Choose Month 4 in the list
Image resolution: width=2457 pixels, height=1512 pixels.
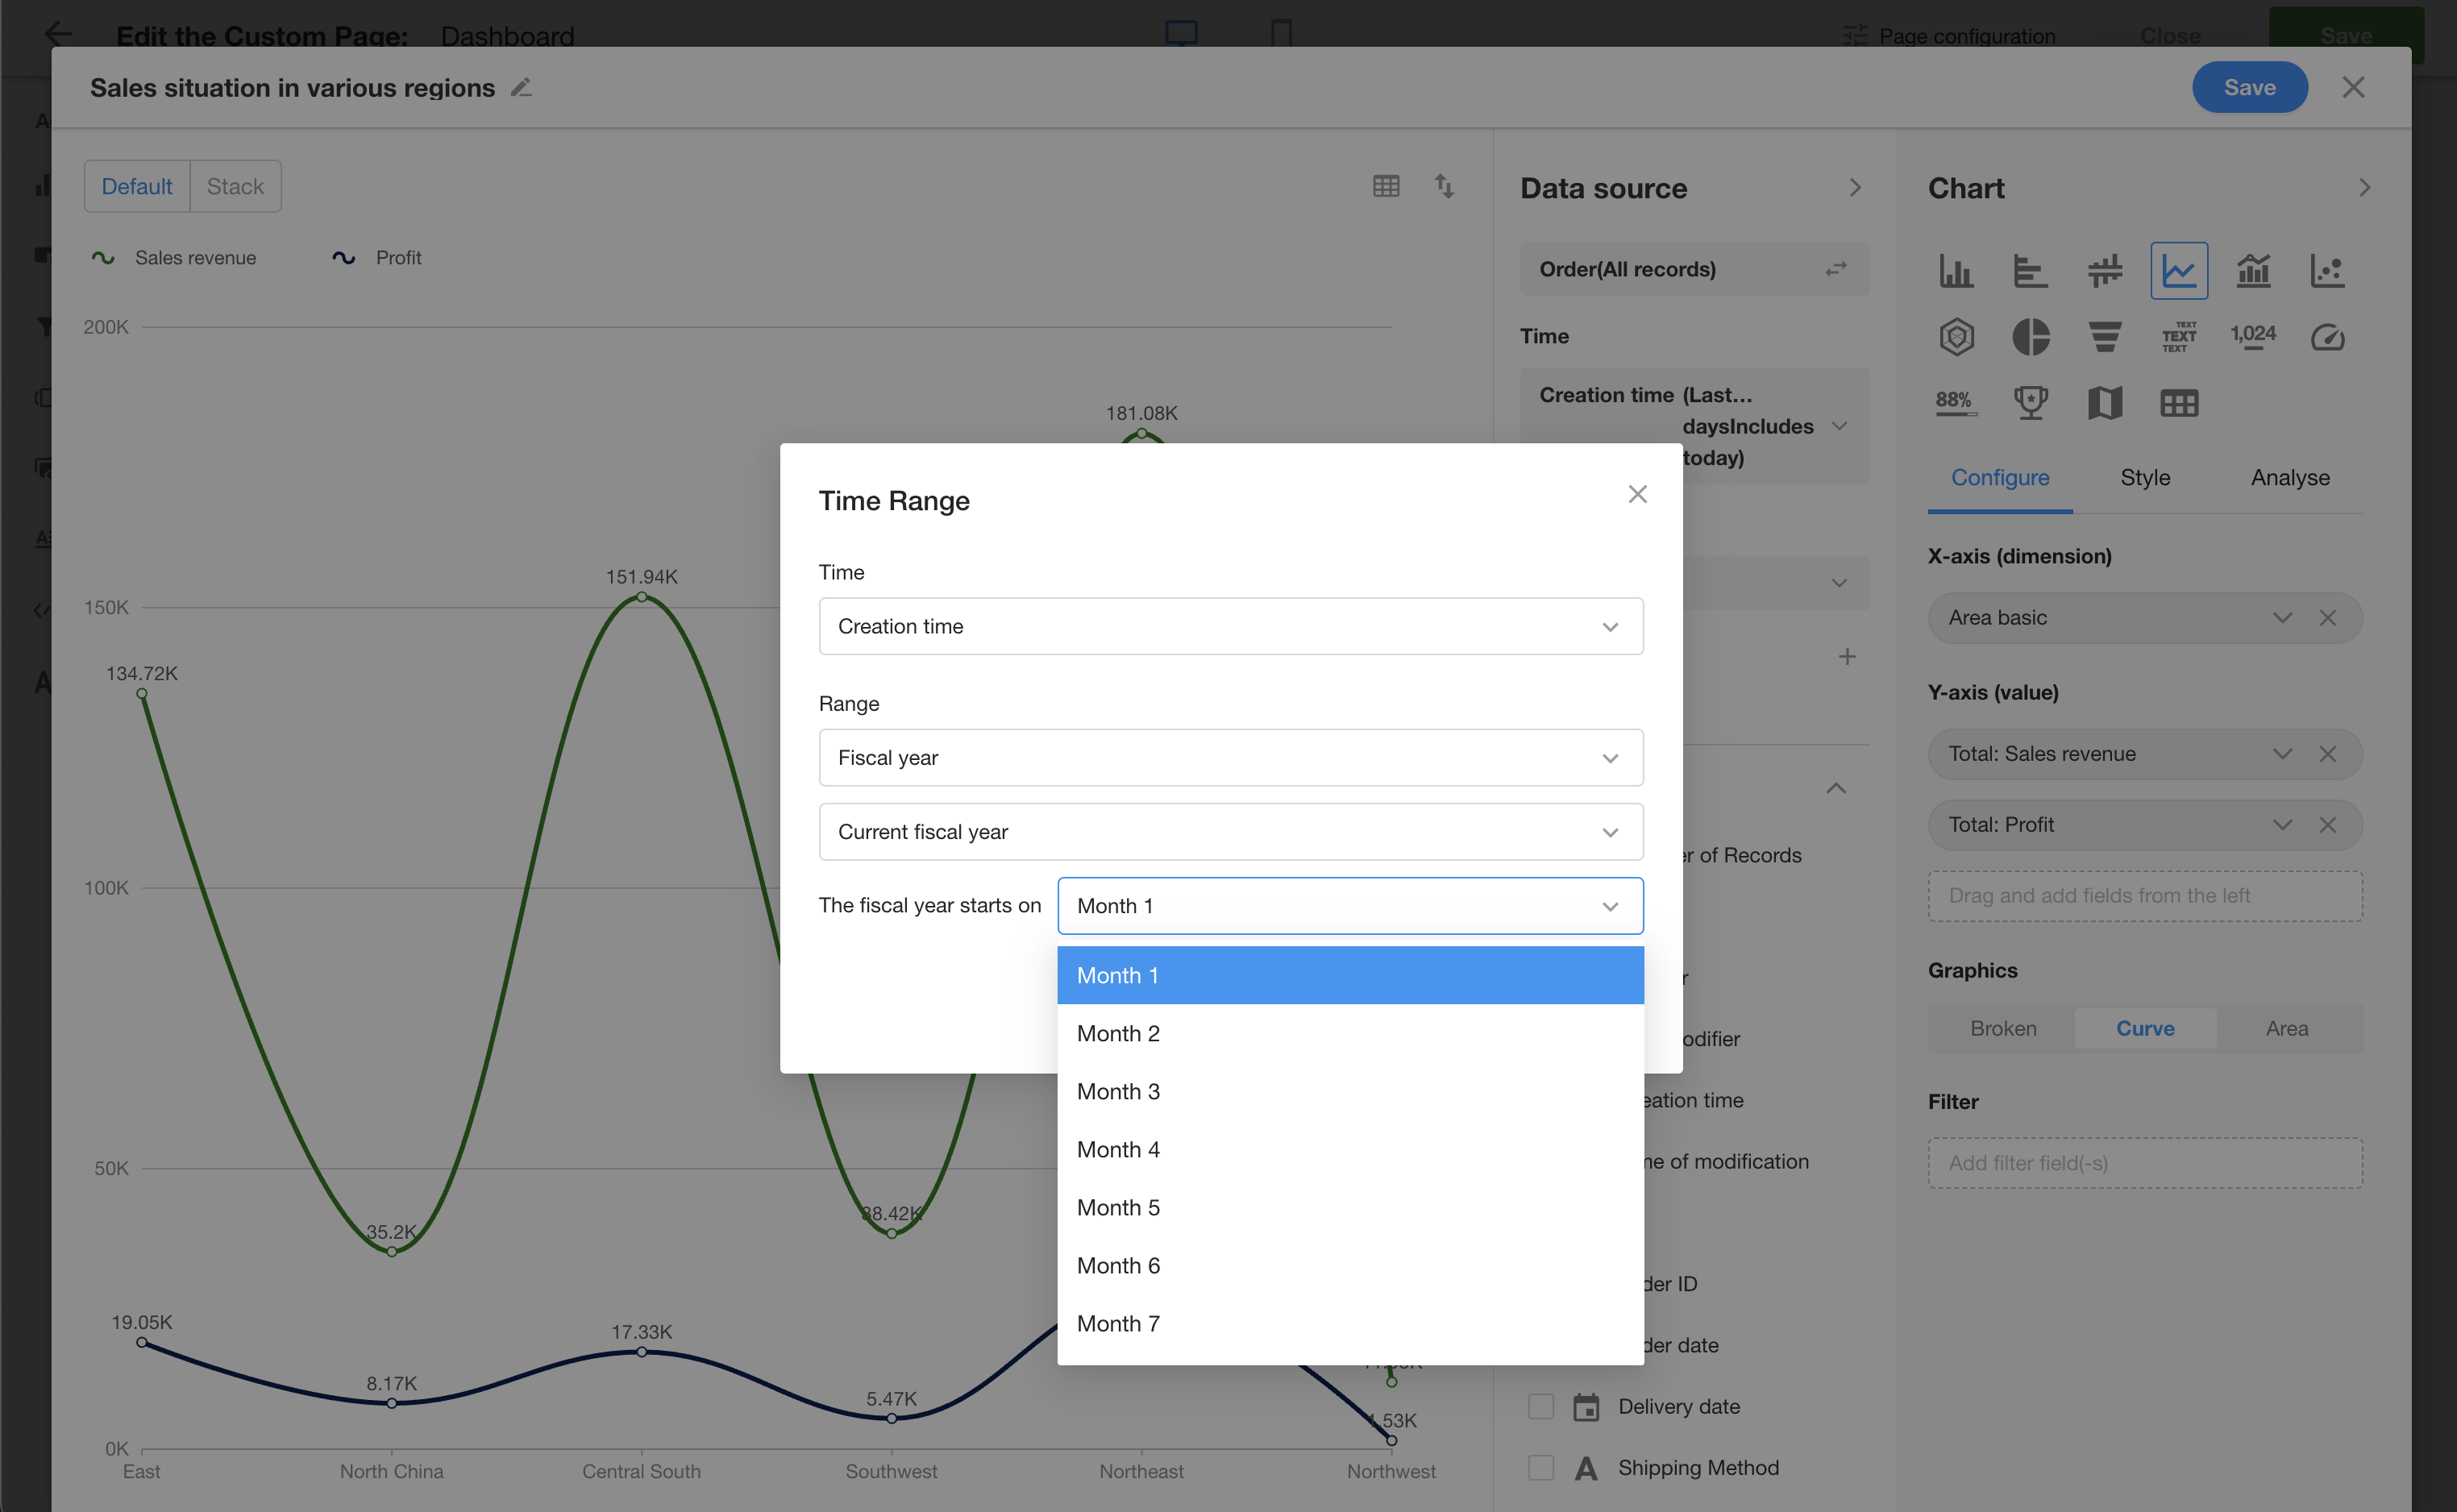tap(1350, 1149)
